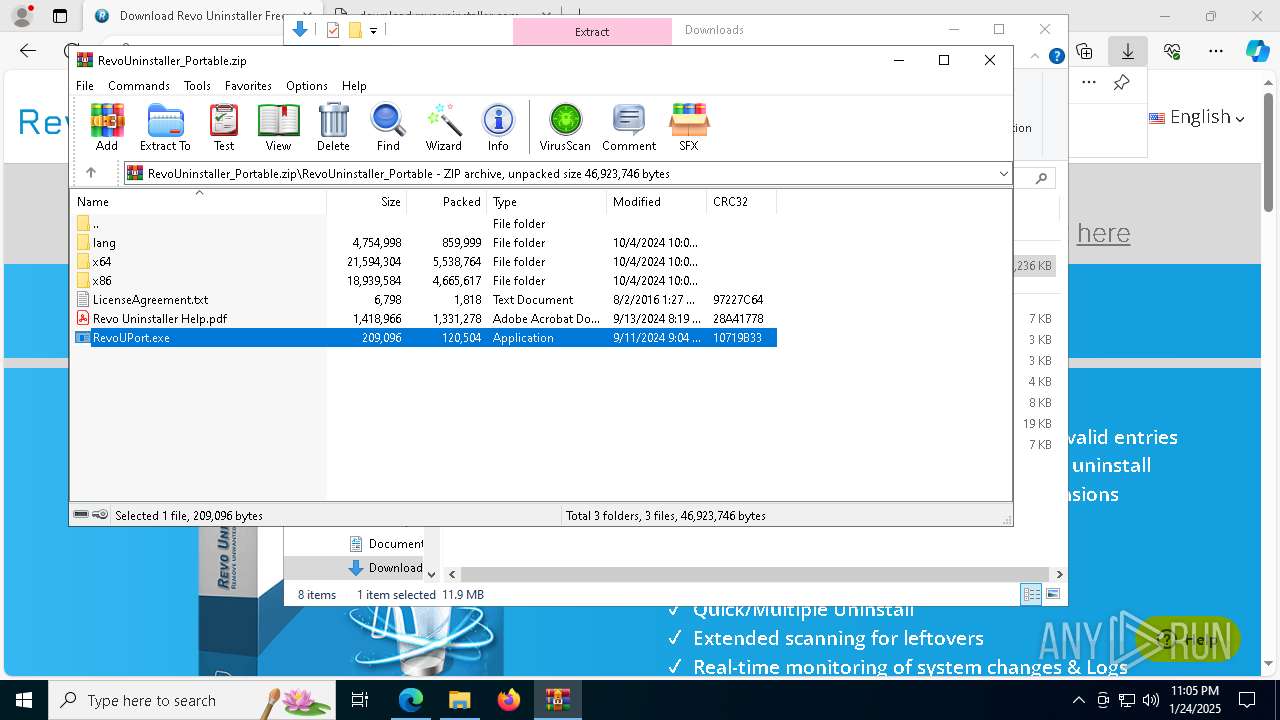Image resolution: width=1280 pixels, height=720 pixels.
Task: Click the Find magnifier icon
Action: [x=388, y=127]
